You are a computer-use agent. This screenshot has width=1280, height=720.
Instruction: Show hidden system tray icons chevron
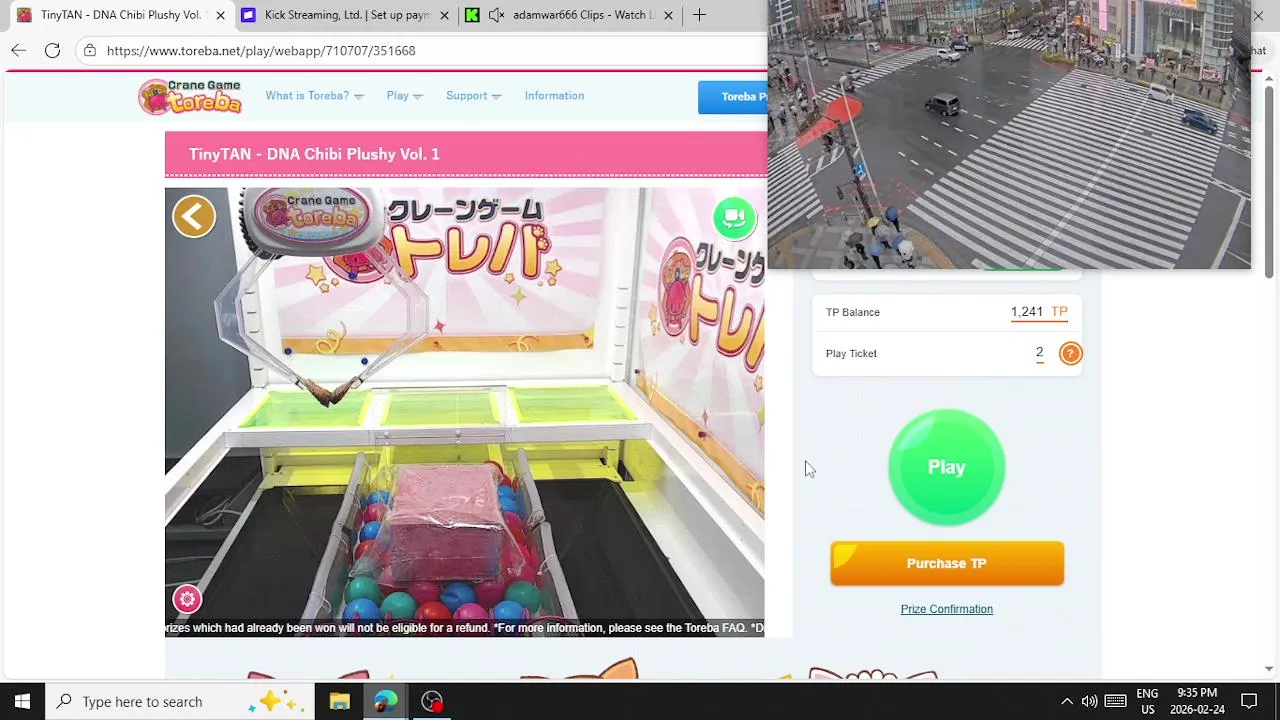tap(1066, 701)
